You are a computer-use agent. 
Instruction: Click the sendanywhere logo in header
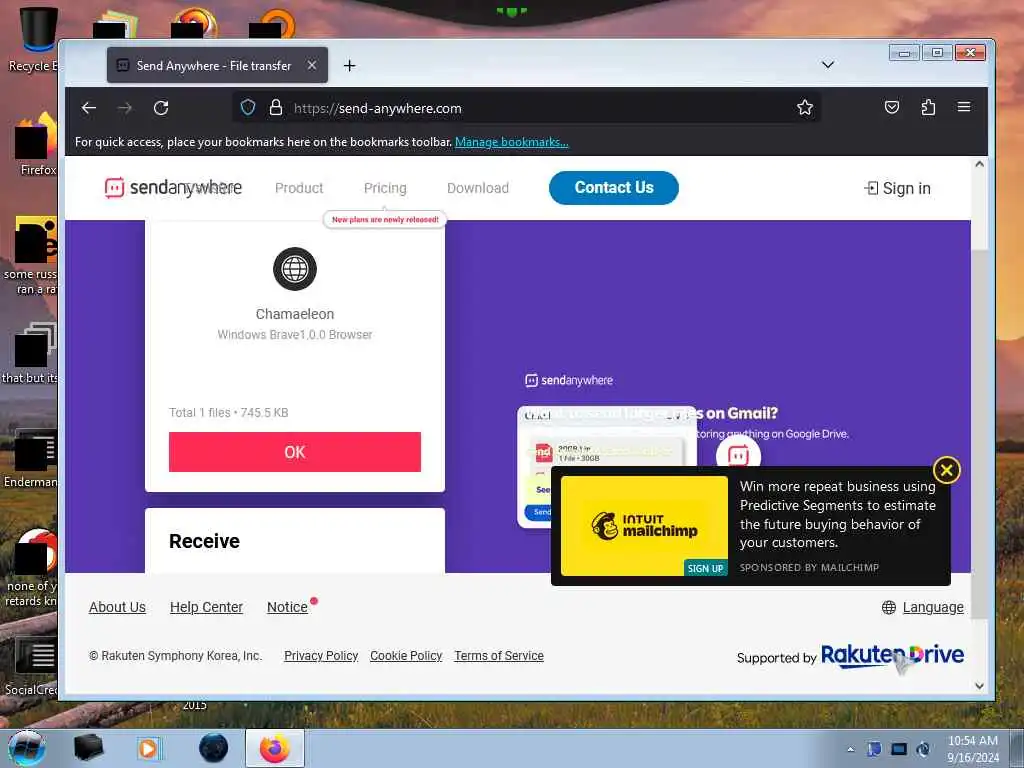tap(173, 187)
